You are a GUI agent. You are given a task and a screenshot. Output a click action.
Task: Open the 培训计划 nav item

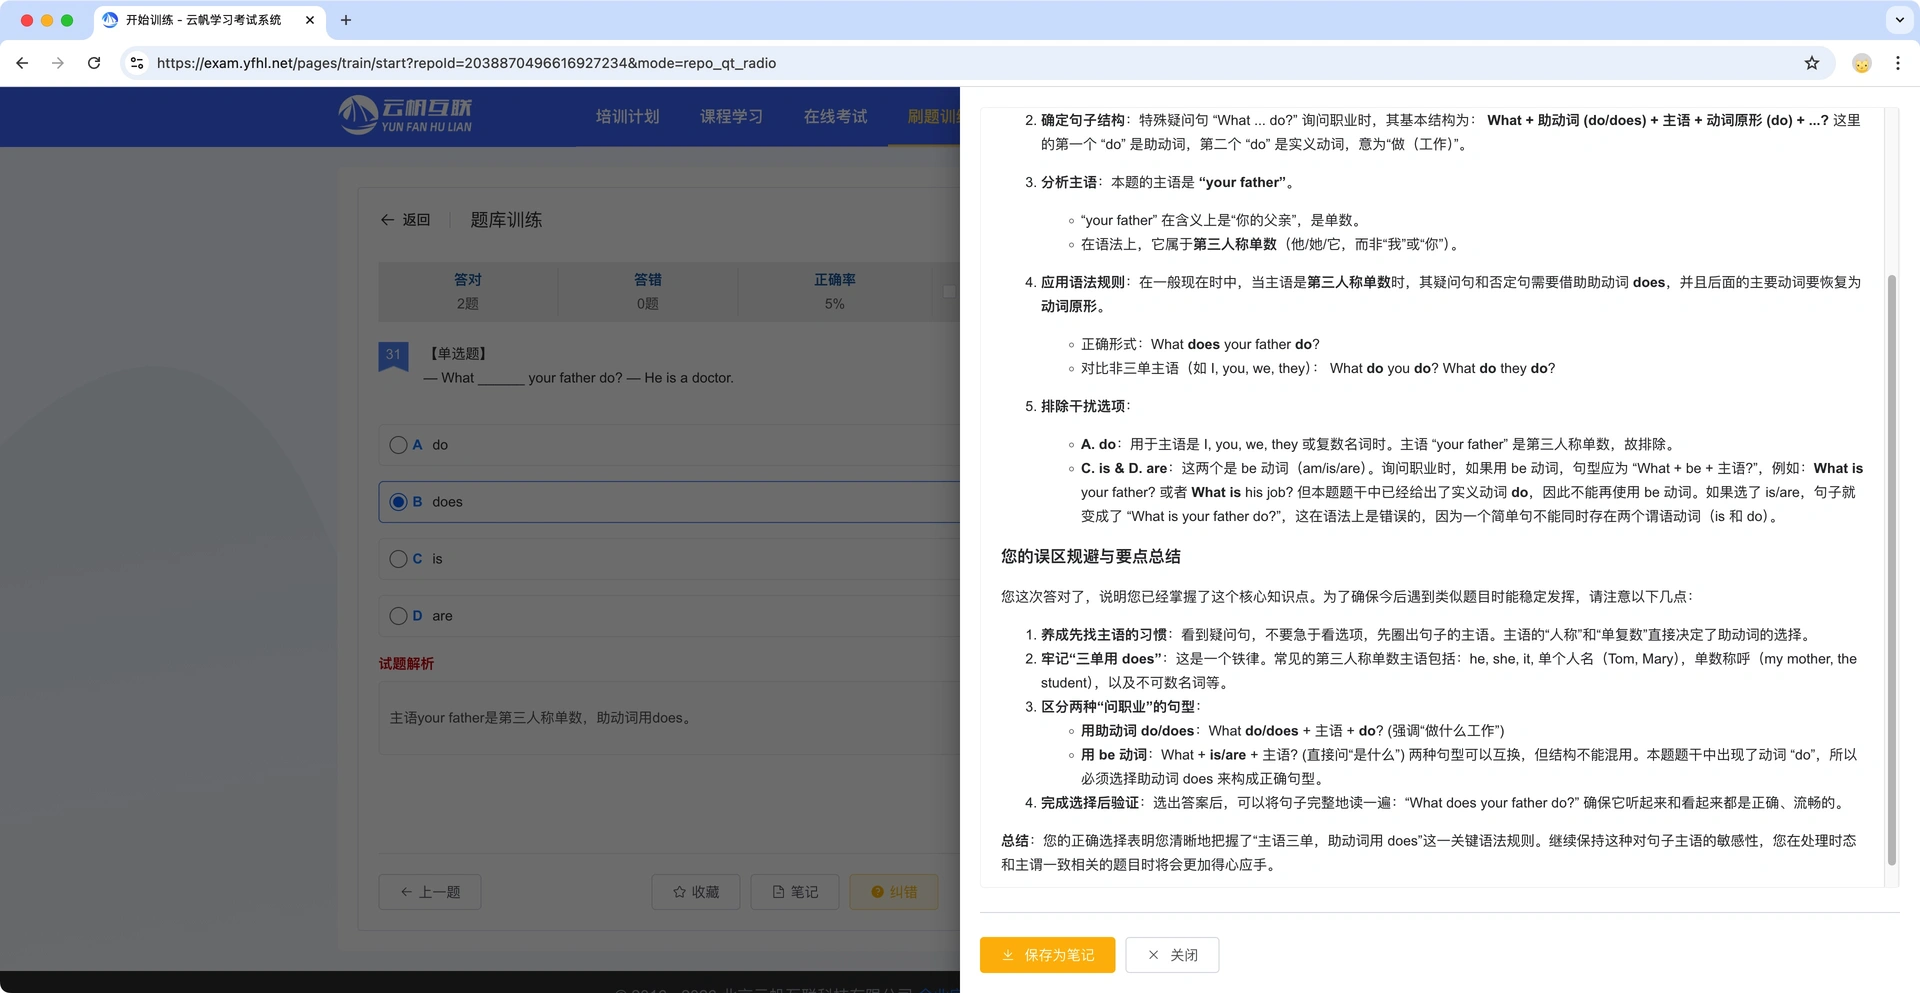click(627, 116)
